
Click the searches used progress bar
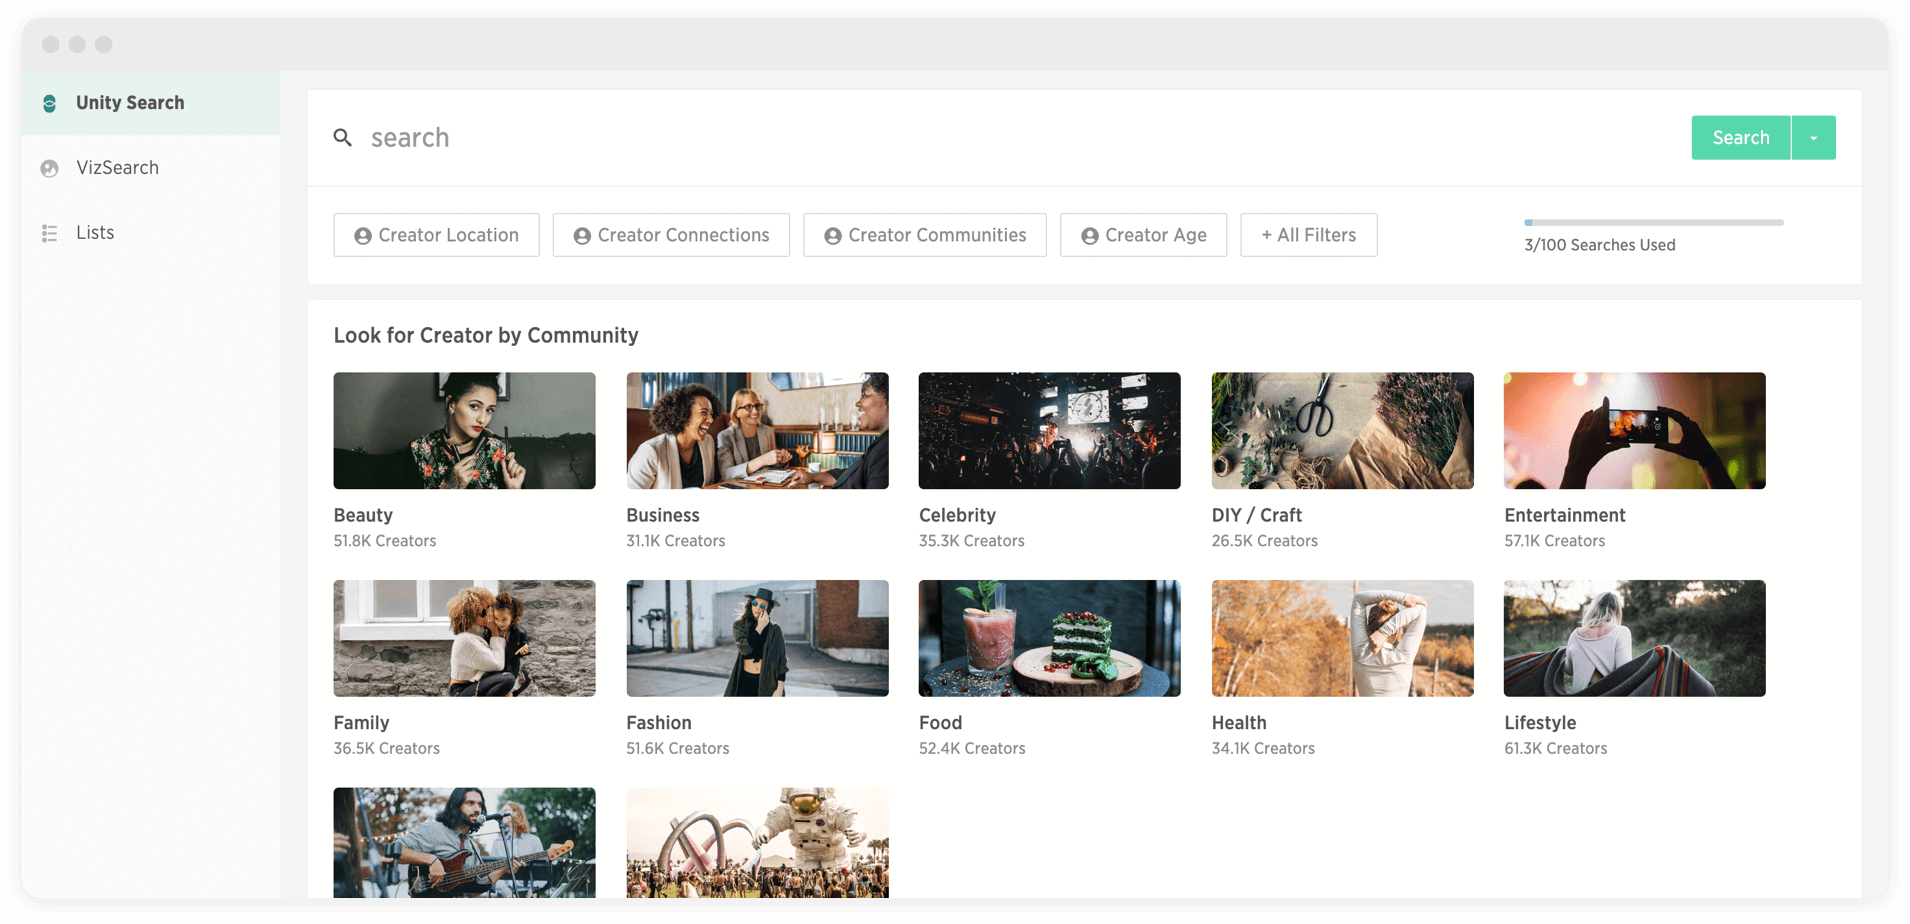click(1654, 222)
